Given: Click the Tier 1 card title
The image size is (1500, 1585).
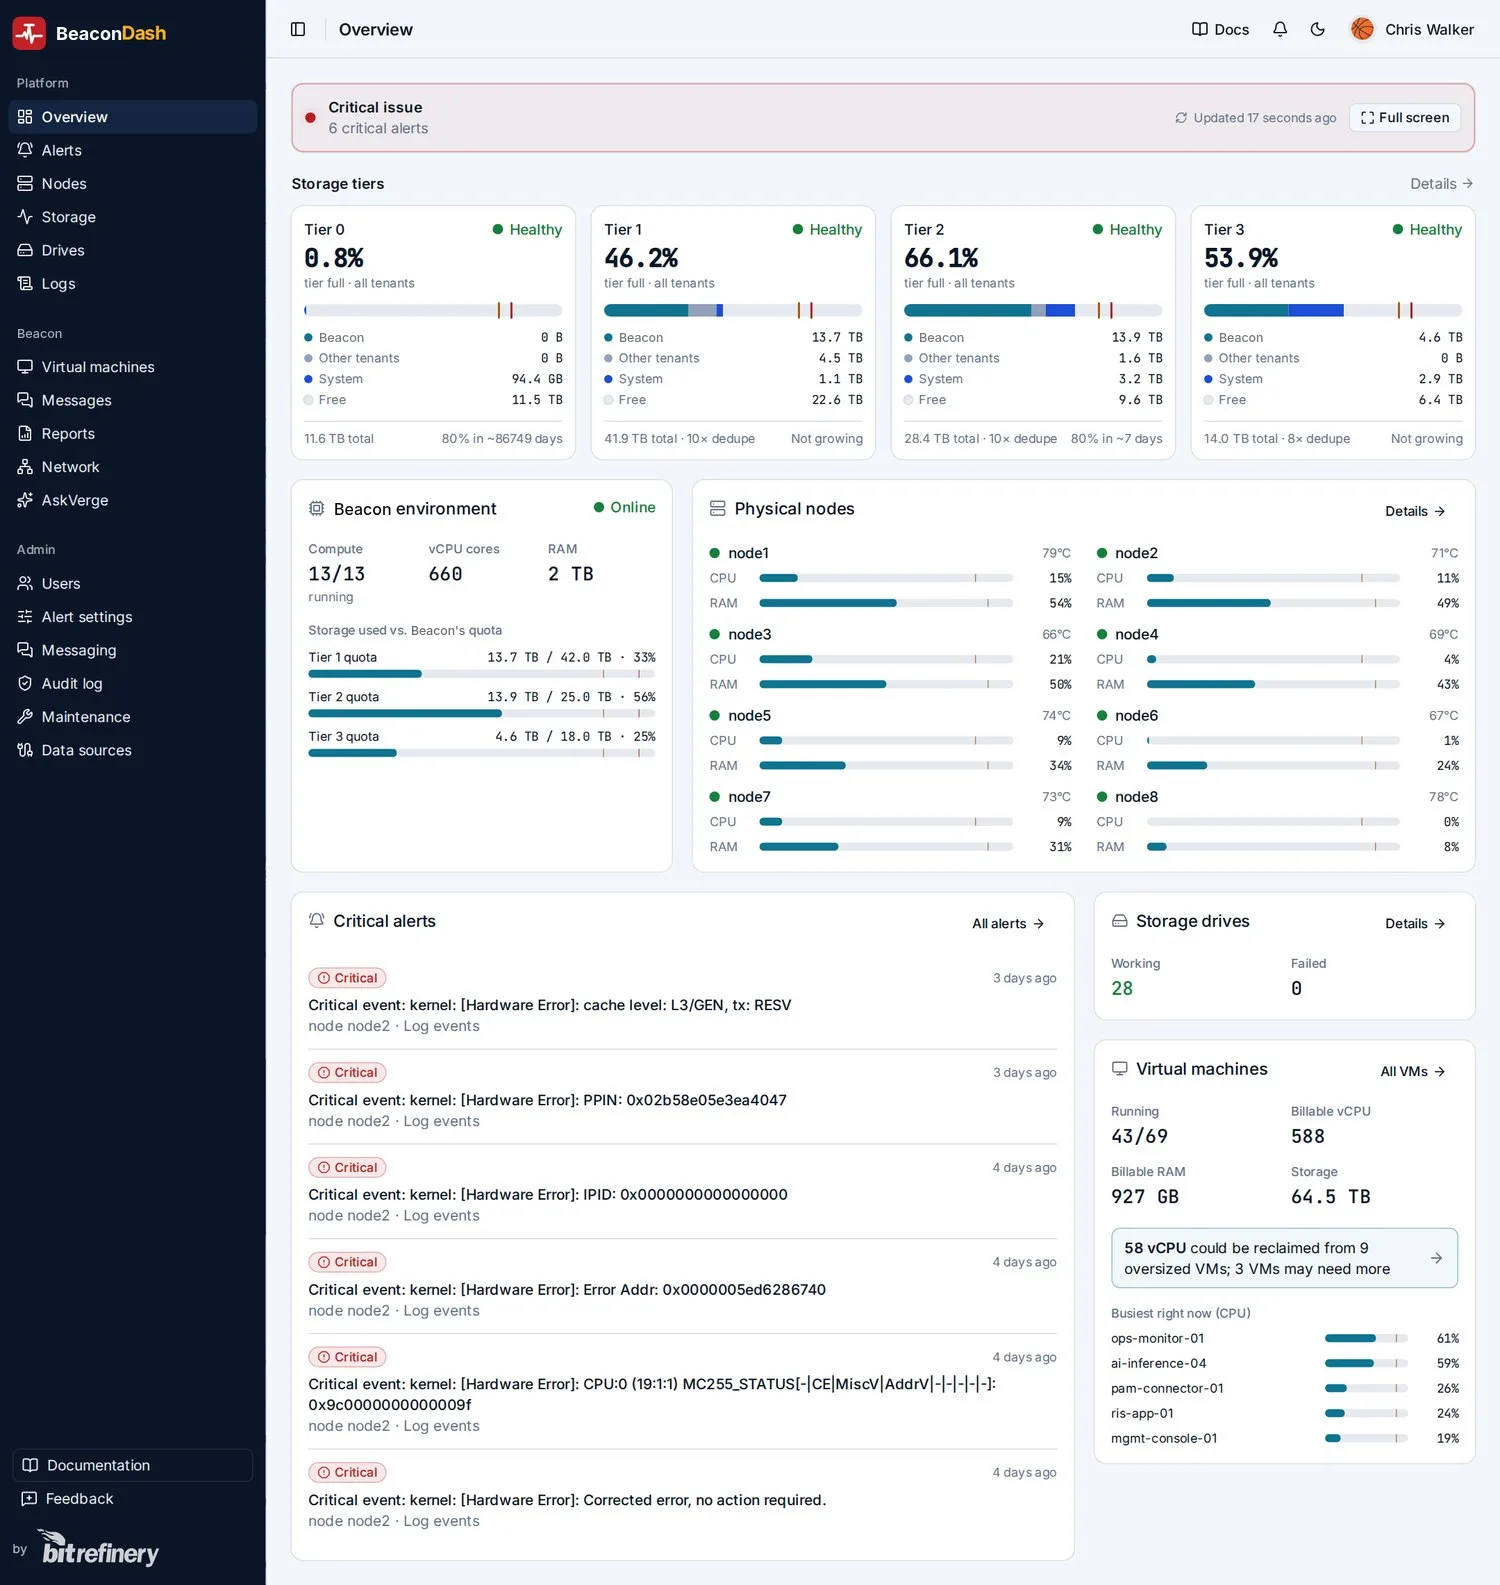Looking at the screenshot, I should [623, 229].
